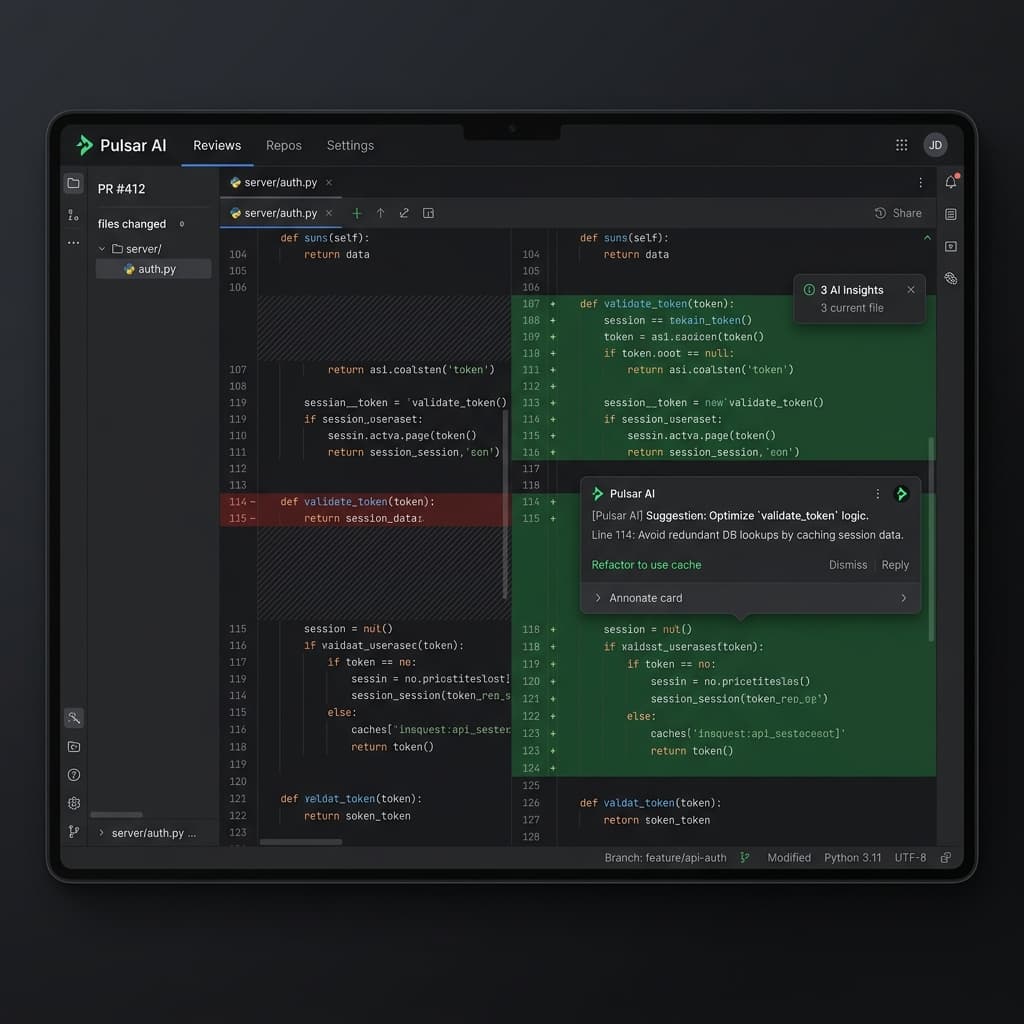Click Reply on the suggestion card
The image size is (1024, 1024).
pyautogui.click(x=895, y=565)
